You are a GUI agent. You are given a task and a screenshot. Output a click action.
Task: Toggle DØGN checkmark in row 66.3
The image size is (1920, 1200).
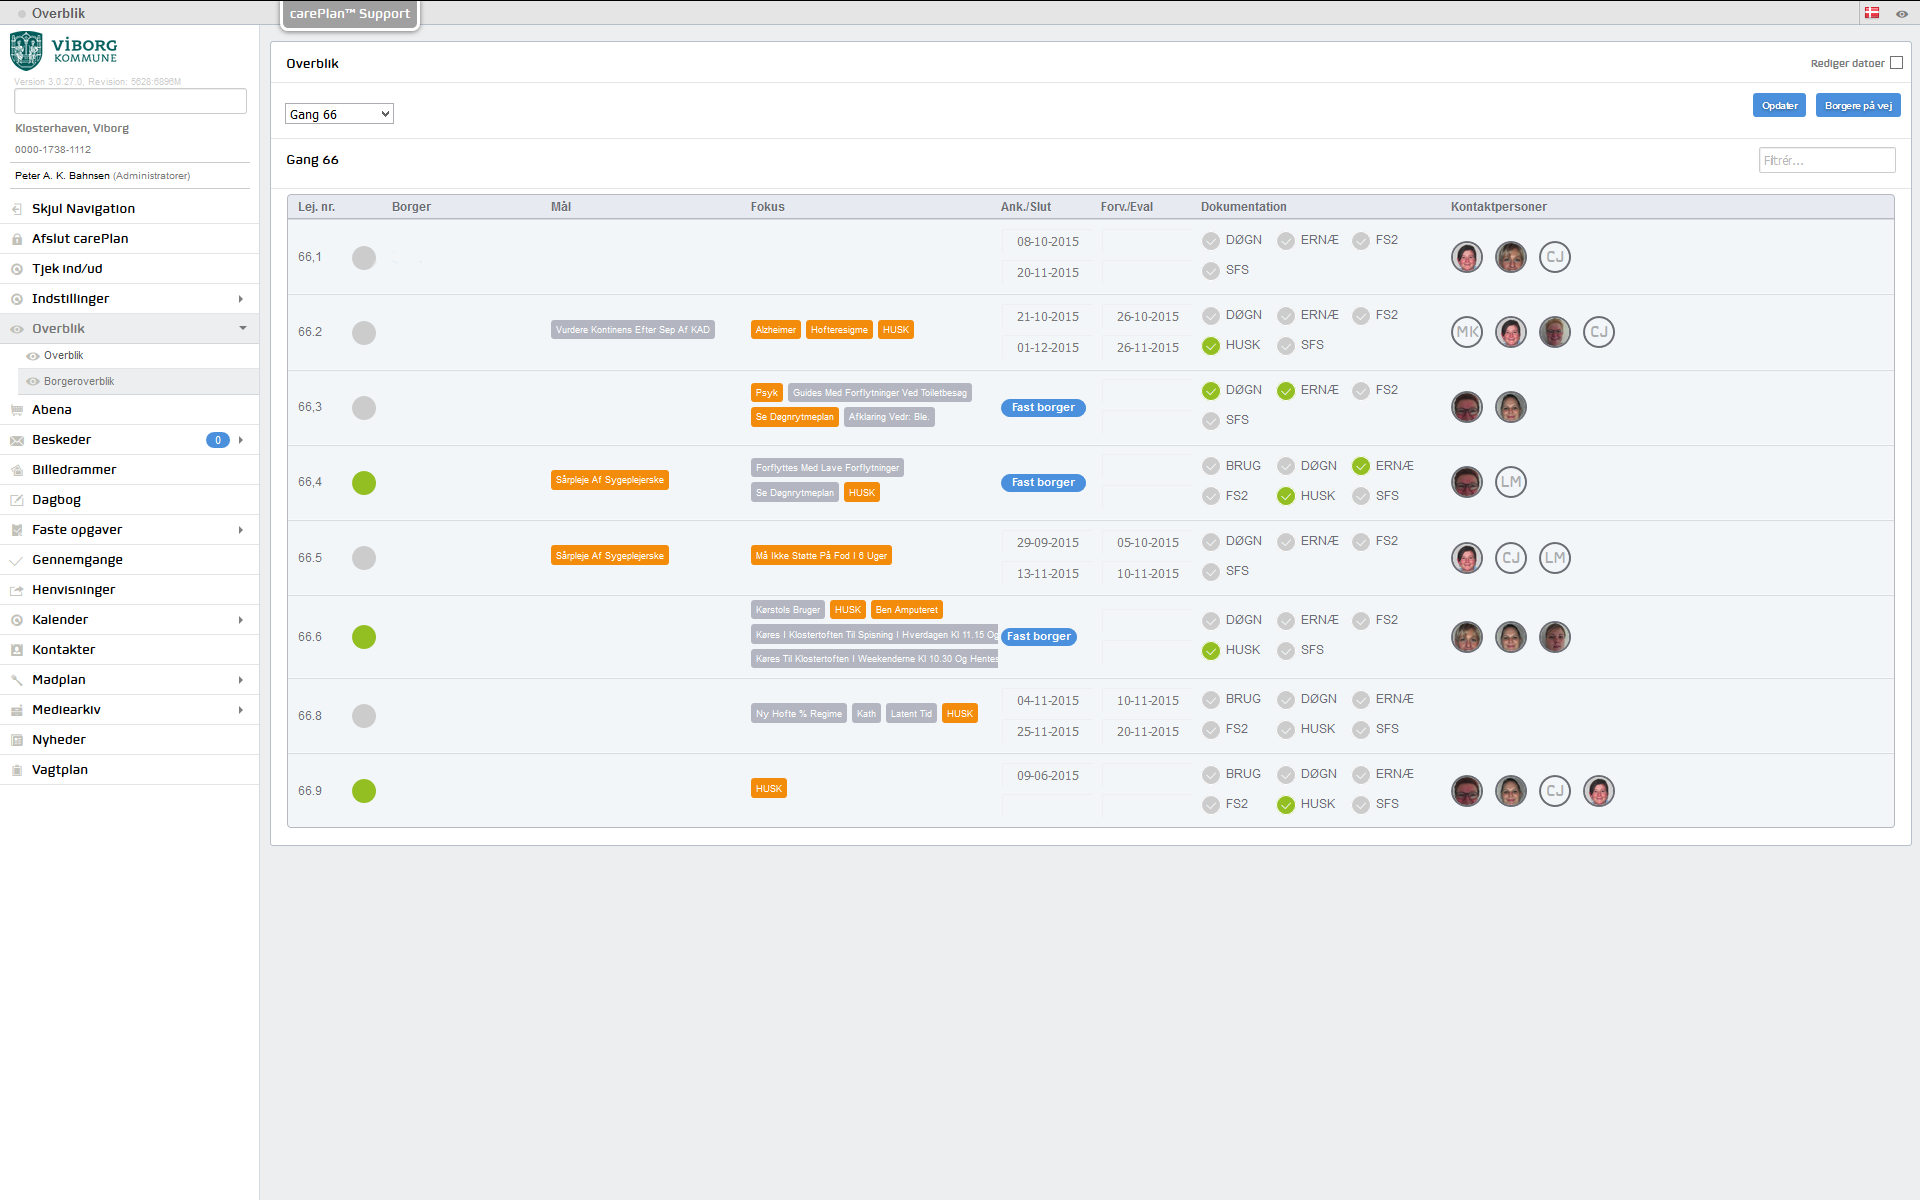pos(1211,391)
